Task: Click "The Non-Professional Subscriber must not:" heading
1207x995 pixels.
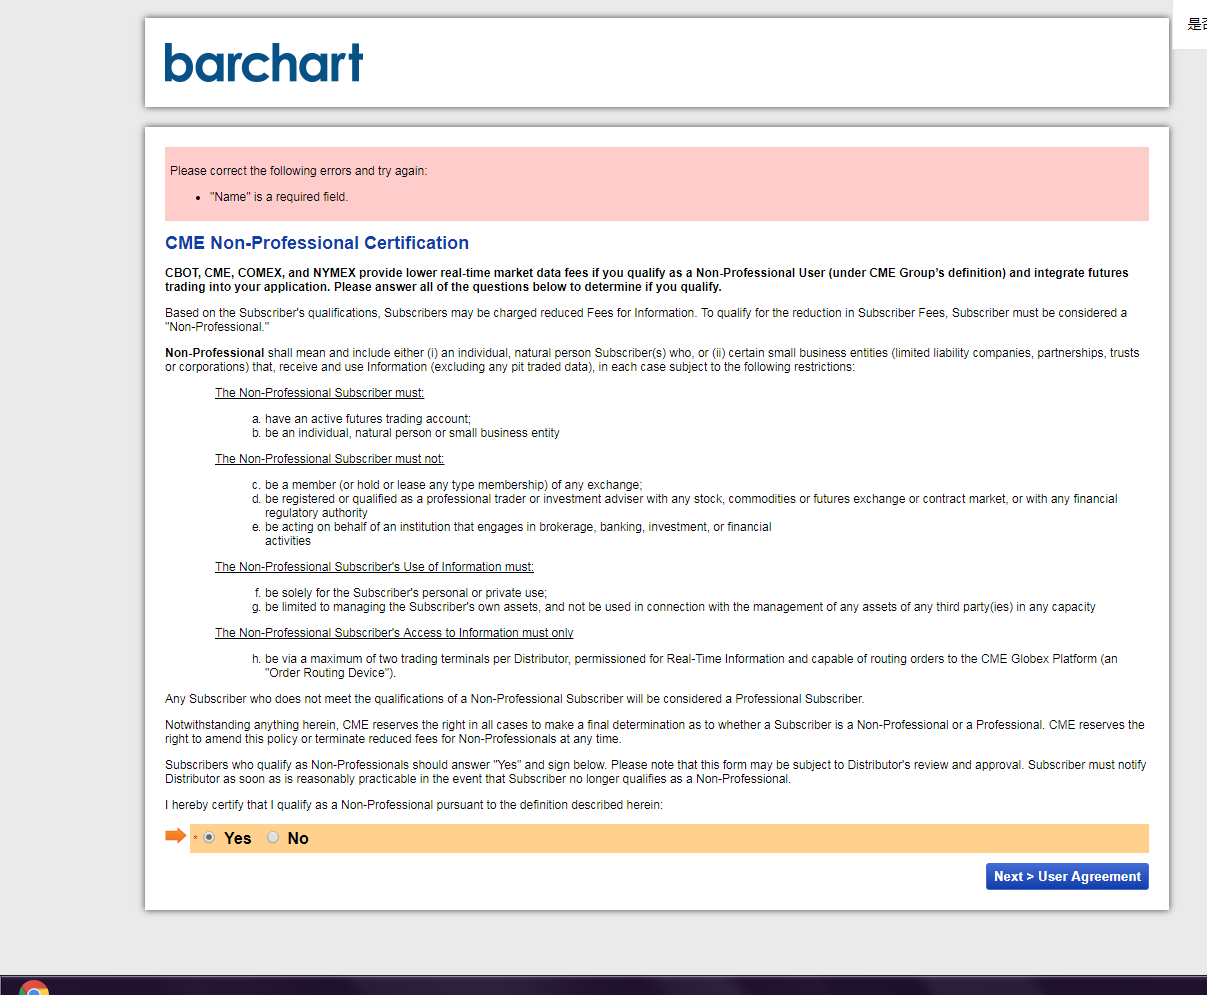Action: [x=330, y=459]
